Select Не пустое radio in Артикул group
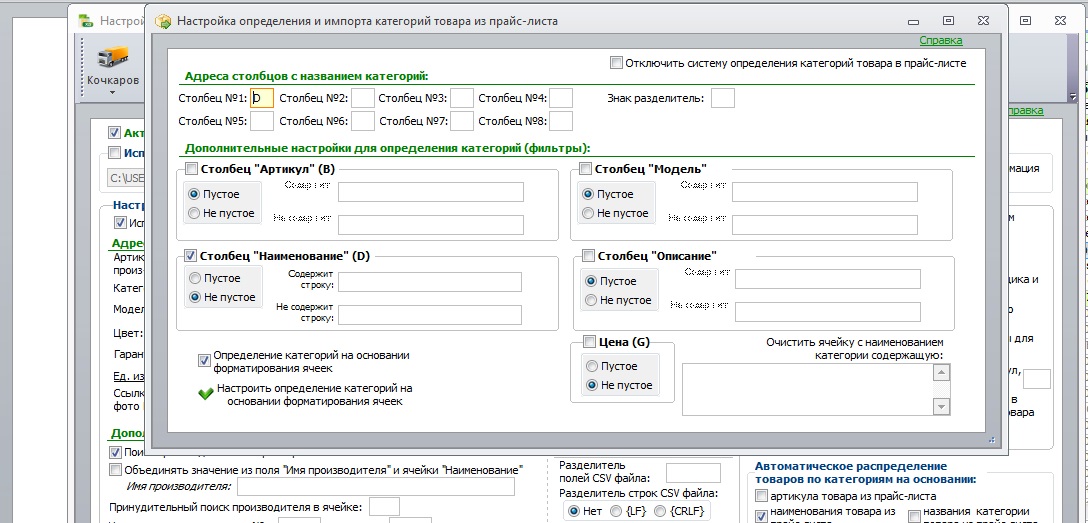The width and height of the screenshot is (1088, 523). pyautogui.click(x=194, y=213)
